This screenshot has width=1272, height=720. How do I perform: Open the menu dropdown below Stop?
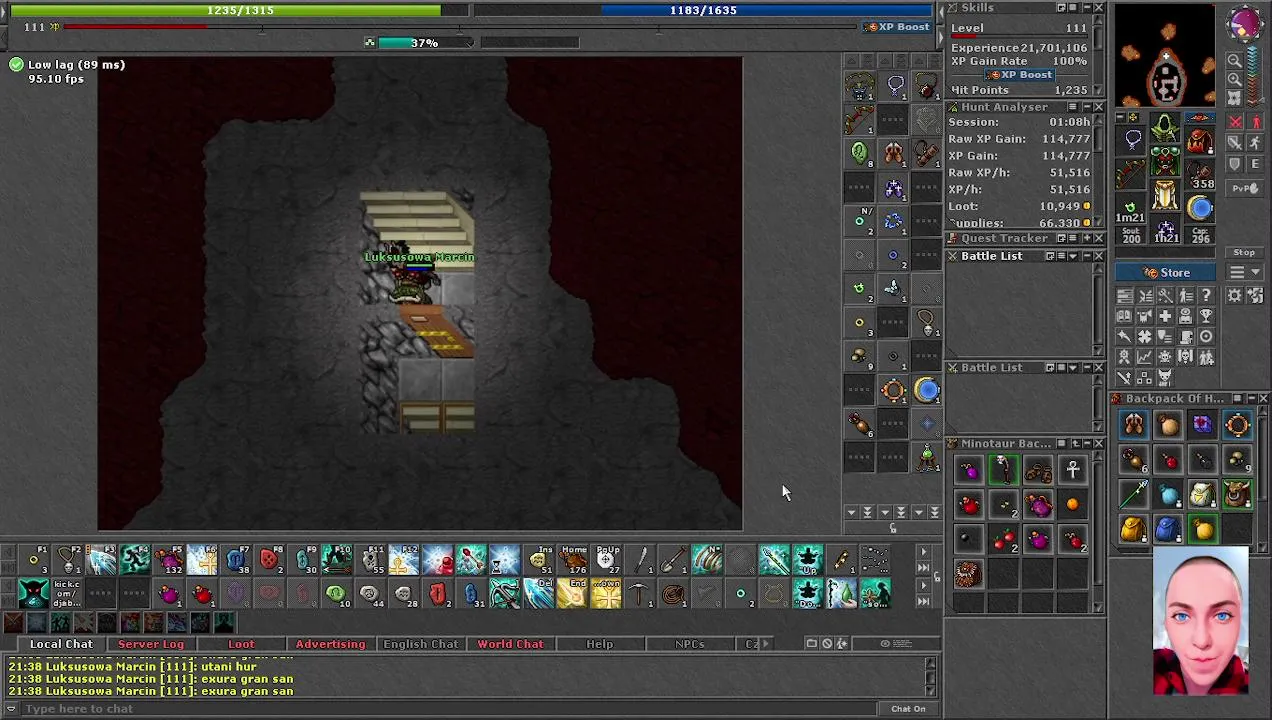pyautogui.click(x=1244, y=272)
